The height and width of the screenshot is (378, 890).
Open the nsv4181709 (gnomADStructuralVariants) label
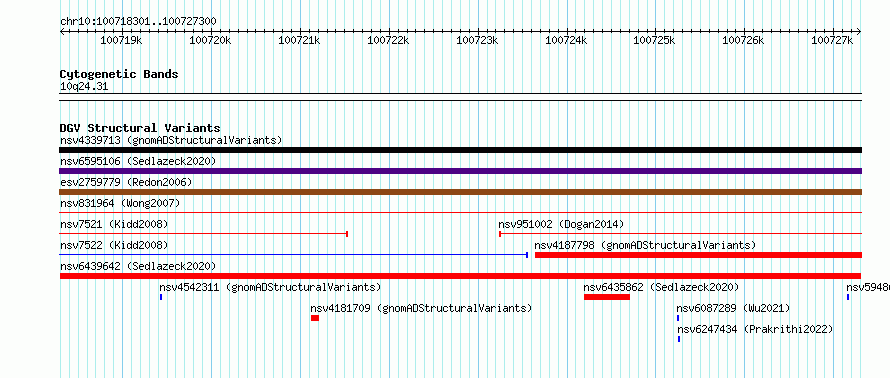[421, 308]
